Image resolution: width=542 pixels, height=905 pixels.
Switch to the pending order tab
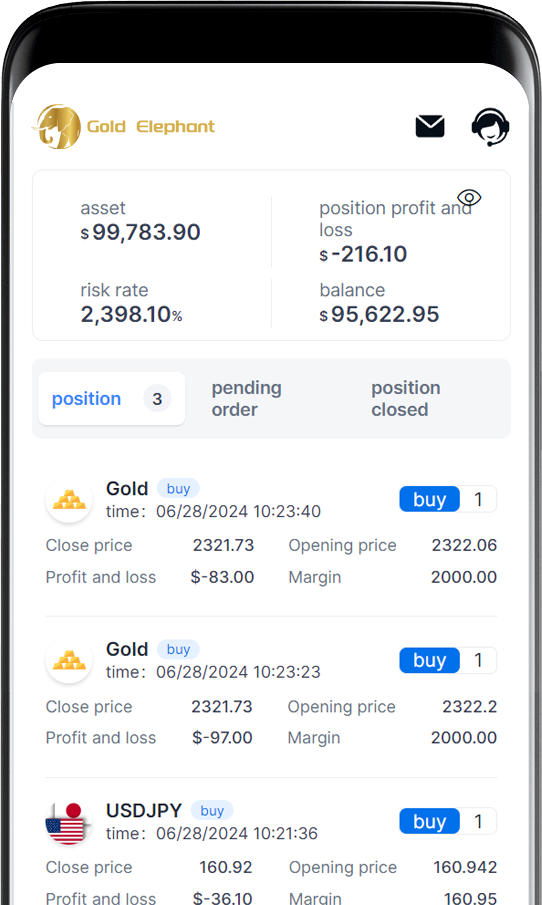[x=246, y=399]
